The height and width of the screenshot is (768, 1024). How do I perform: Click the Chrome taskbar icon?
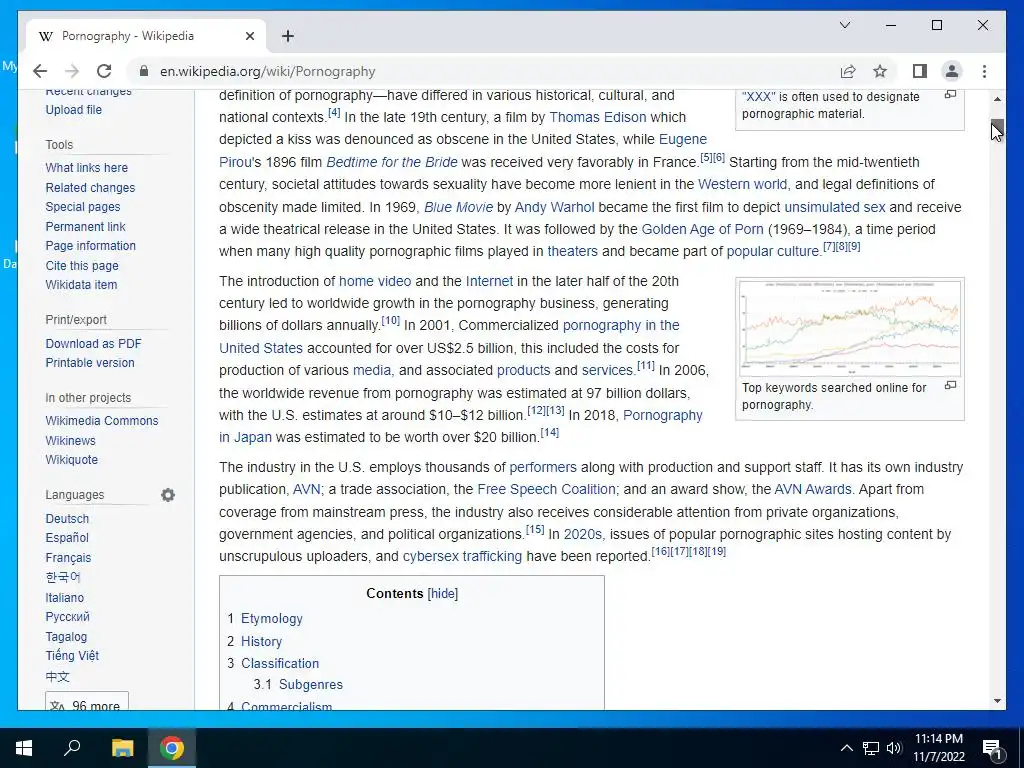(x=172, y=748)
